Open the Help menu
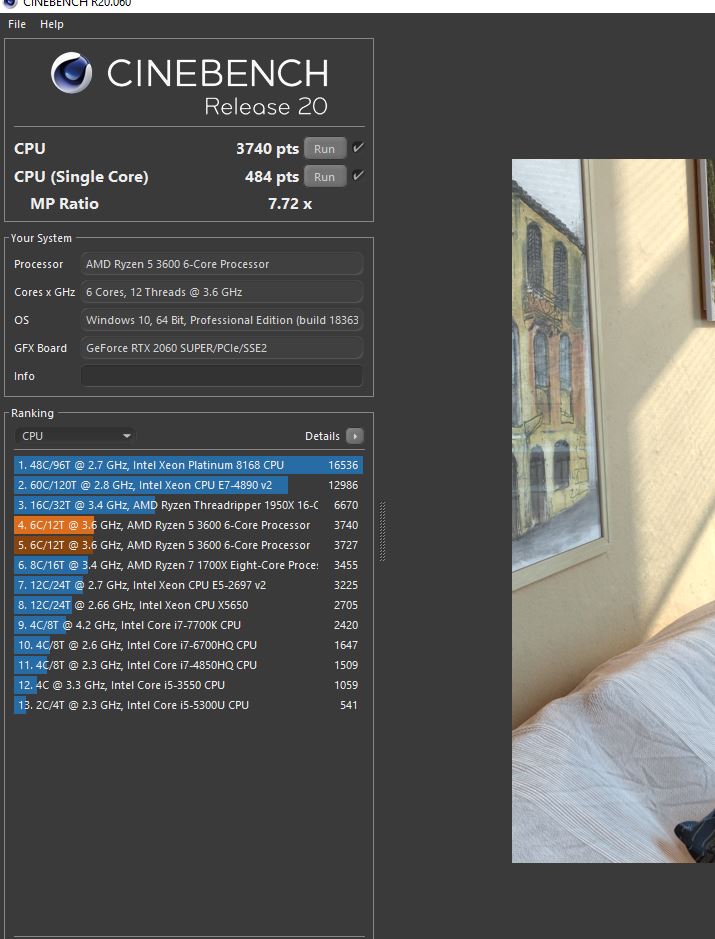The image size is (715, 939). coord(51,24)
